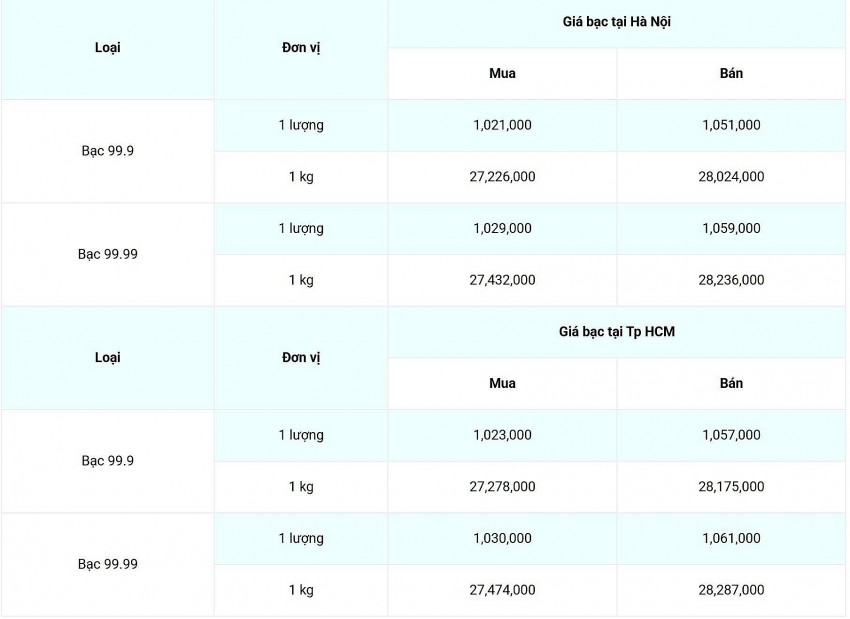This screenshot has height=619, width=850.
Task: Click the 28,024,000 price cell
Action: click(x=731, y=177)
